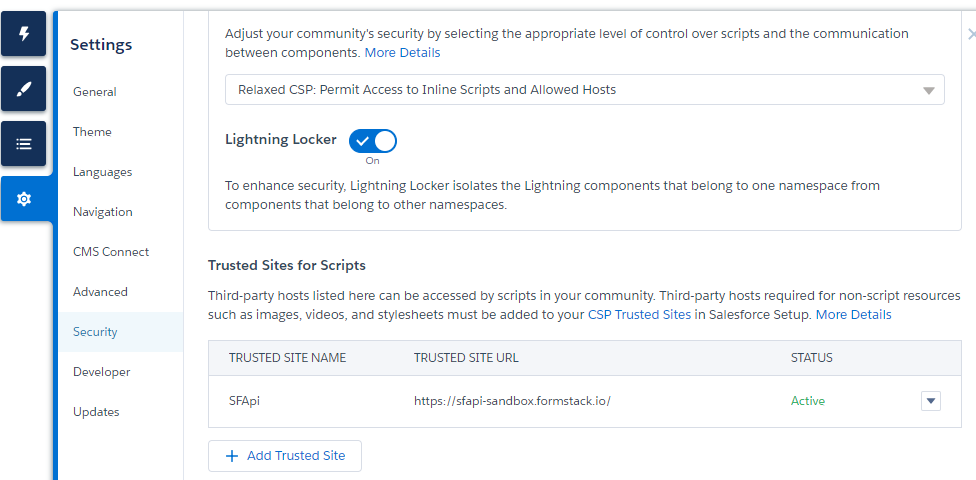This screenshot has width=976, height=480.
Task: Expand the Relaxed CSP security level dropdown
Action: [584, 90]
